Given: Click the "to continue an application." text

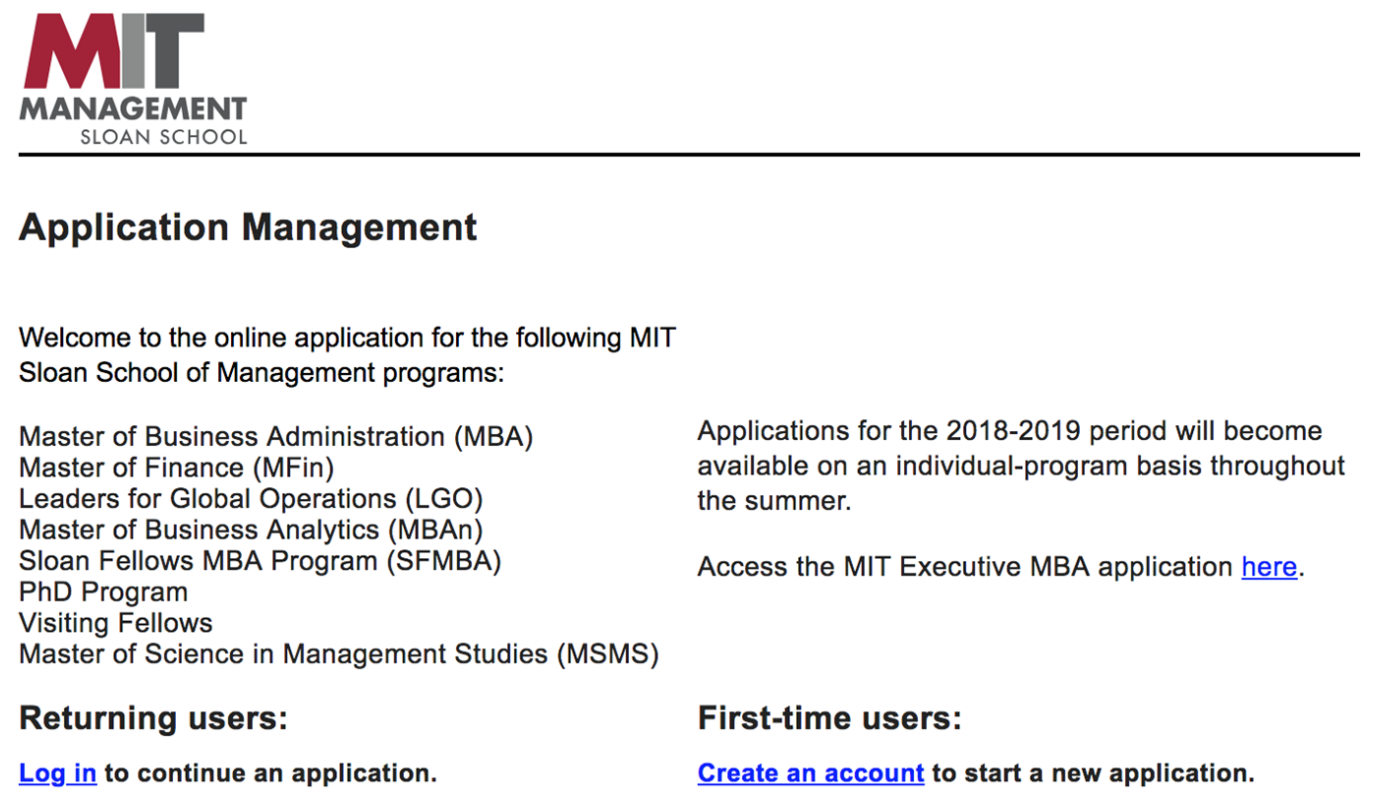Looking at the screenshot, I should coord(270,773).
